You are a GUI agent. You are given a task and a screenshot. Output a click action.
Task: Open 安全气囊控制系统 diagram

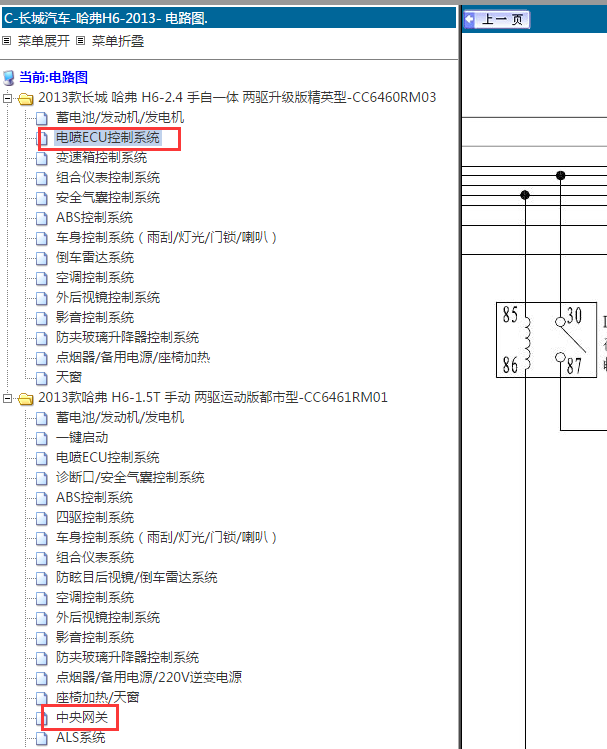[108, 198]
